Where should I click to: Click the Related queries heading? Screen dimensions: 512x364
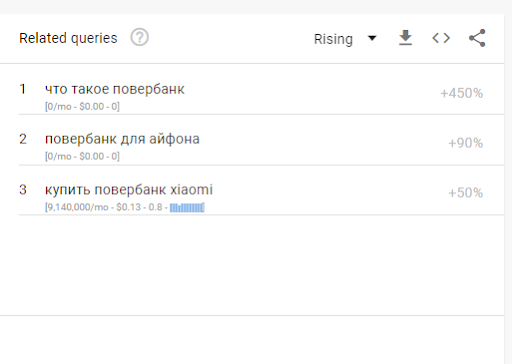pyautogui.click(x=68, y=38)
